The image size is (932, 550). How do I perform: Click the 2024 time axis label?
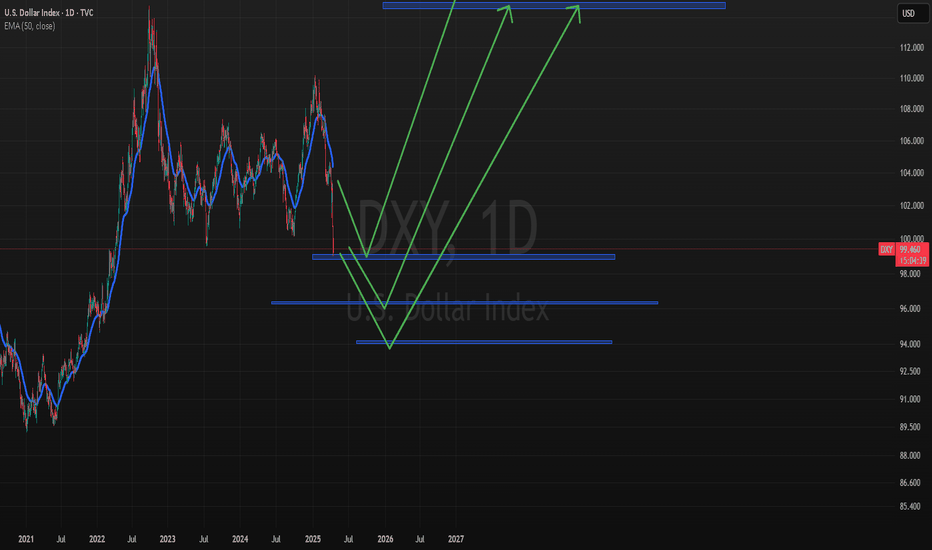click(240, 539)
